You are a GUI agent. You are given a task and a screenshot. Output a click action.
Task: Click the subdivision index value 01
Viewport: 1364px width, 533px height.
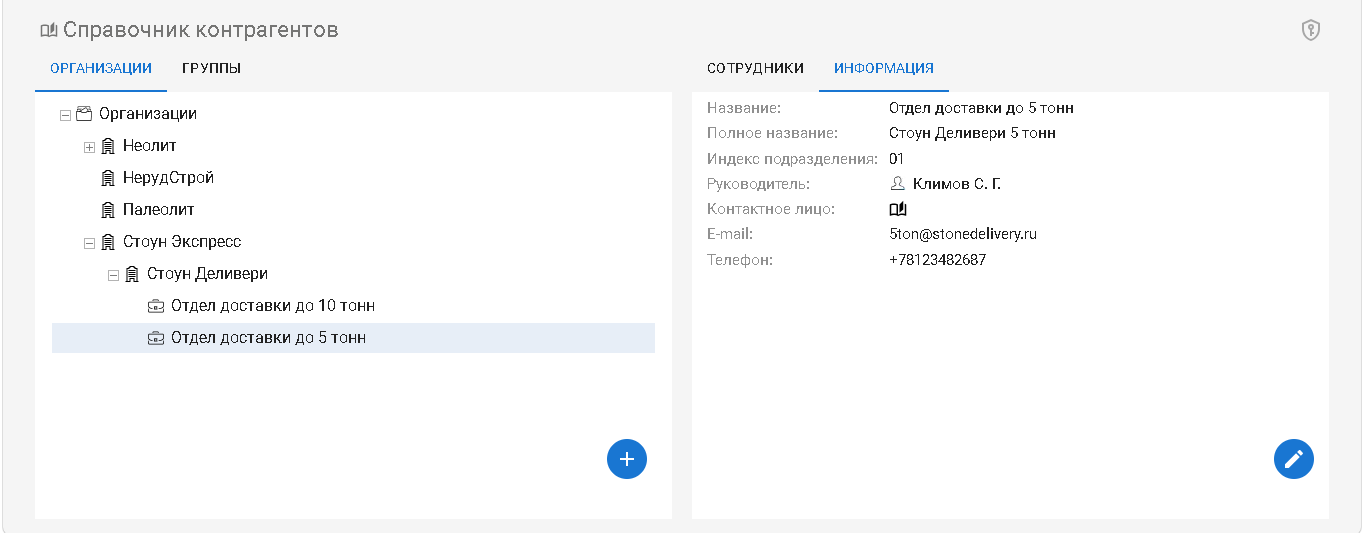(x=896, y=159)
